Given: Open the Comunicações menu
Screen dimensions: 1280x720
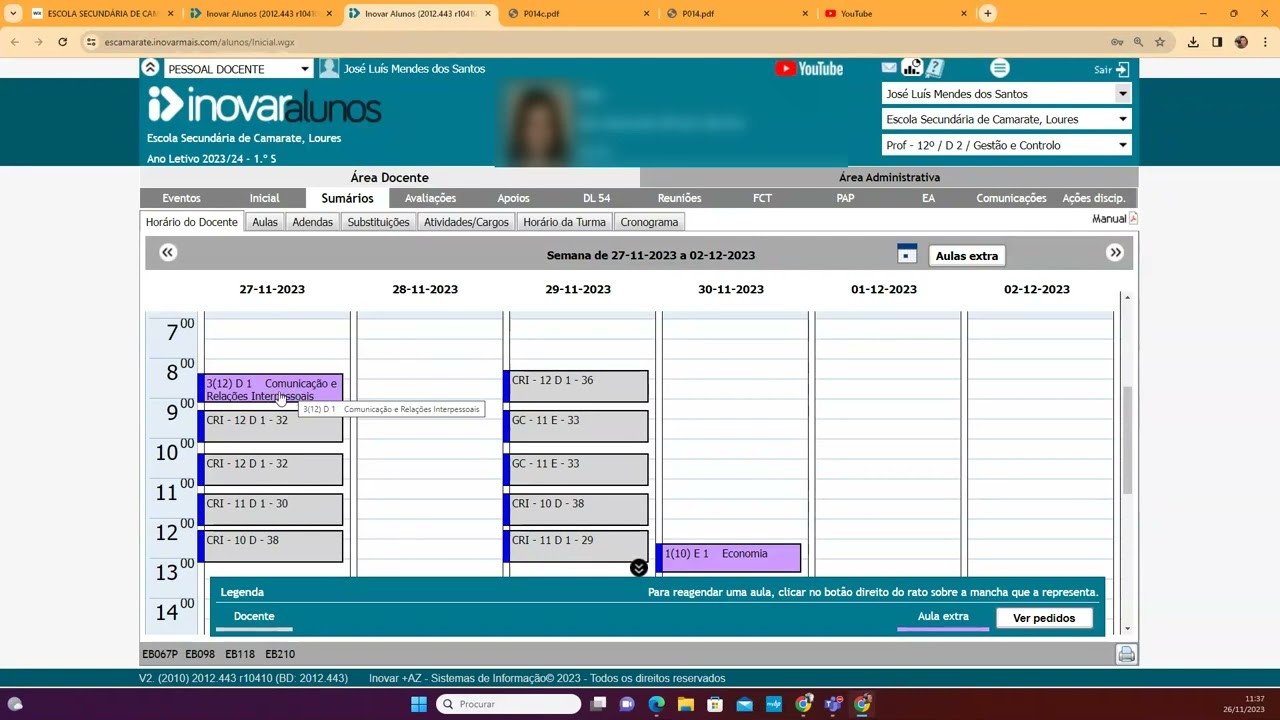Looking at the screenshot, I should coord(1011,198).
